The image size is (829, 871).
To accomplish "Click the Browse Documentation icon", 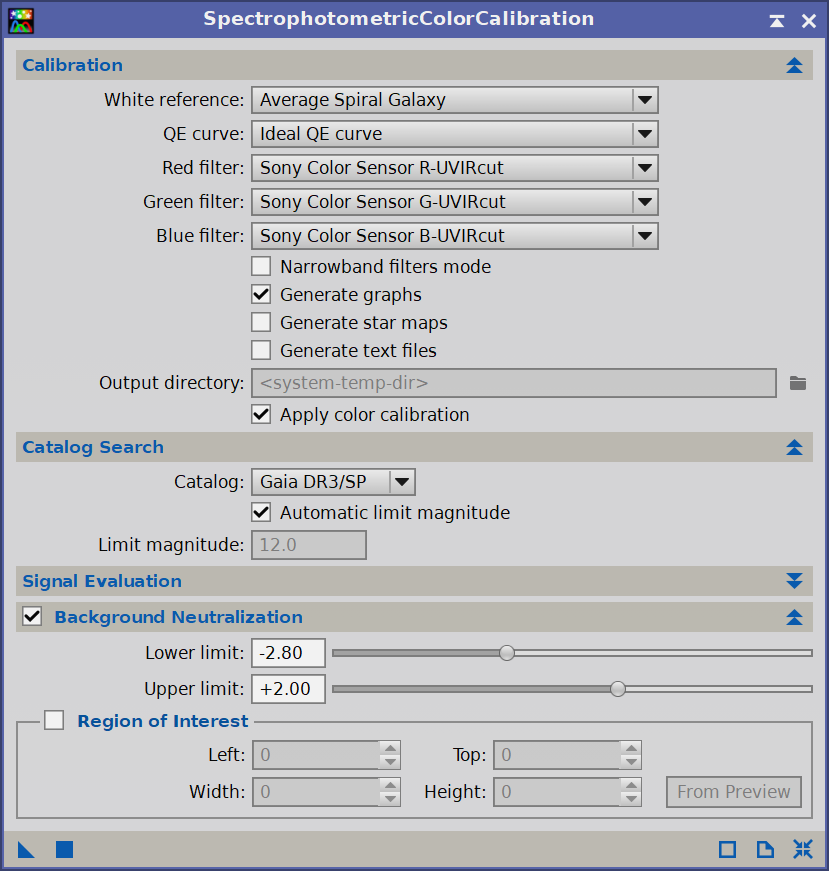I will coord(765,849).
